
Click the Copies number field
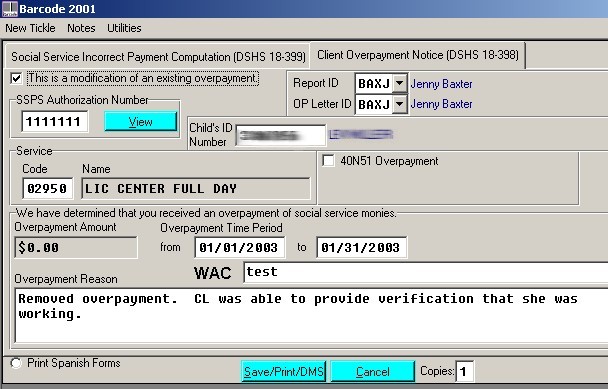465,372
